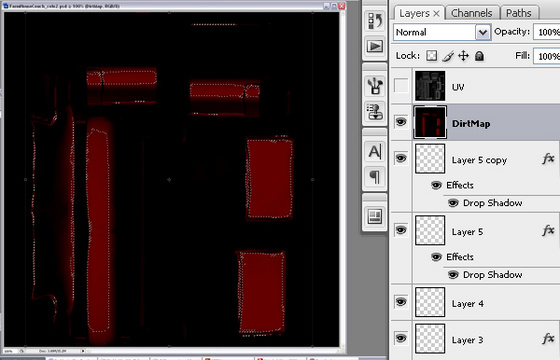Open the Character panel icon
The image size is (560, 360).
tap(375, 152)
